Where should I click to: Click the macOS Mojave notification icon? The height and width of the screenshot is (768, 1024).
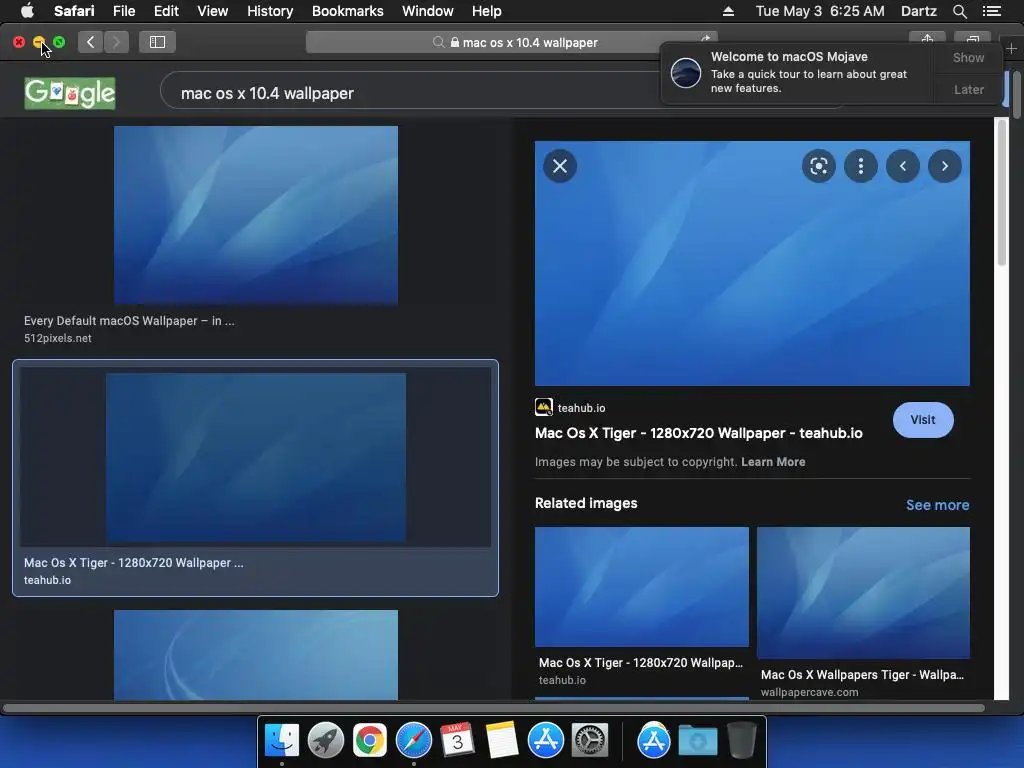(x=686, y=72)
